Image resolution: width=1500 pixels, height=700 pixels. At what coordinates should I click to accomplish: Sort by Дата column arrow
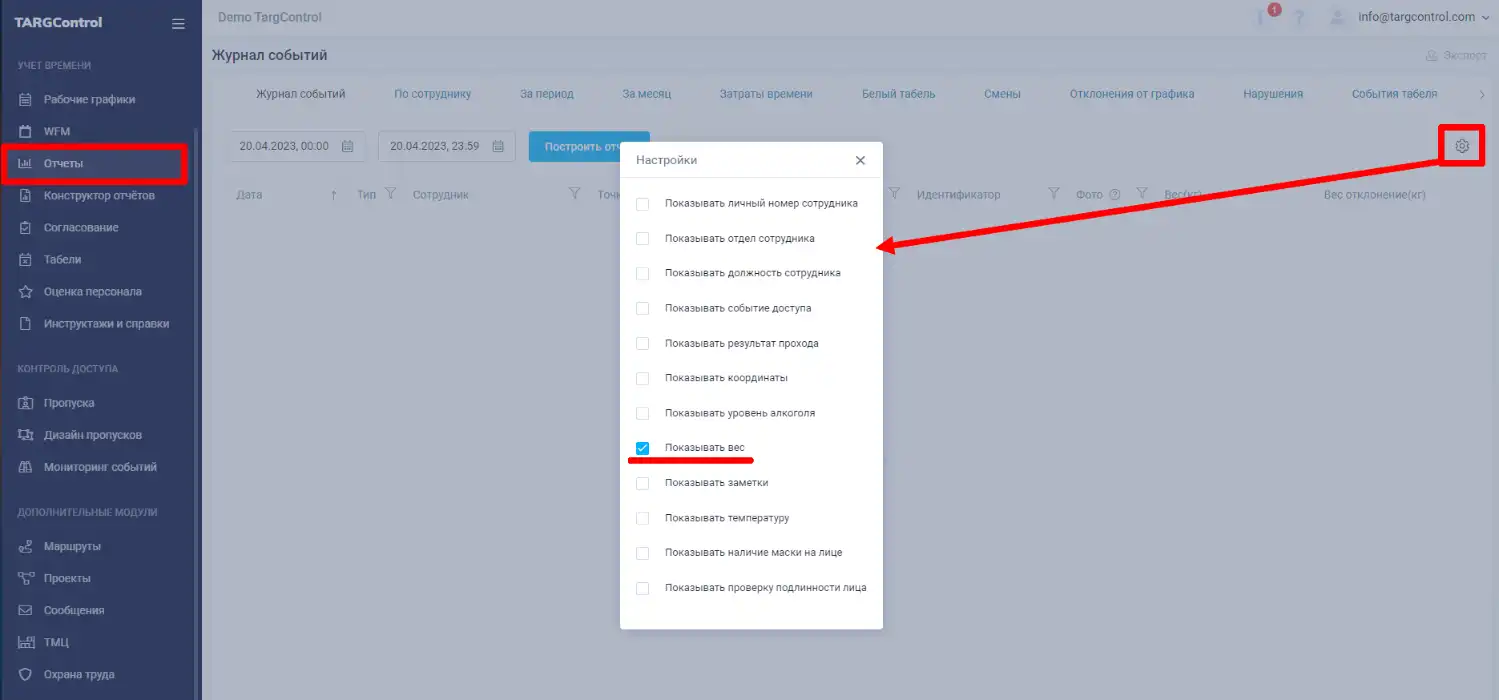click(x=333, y=195)
